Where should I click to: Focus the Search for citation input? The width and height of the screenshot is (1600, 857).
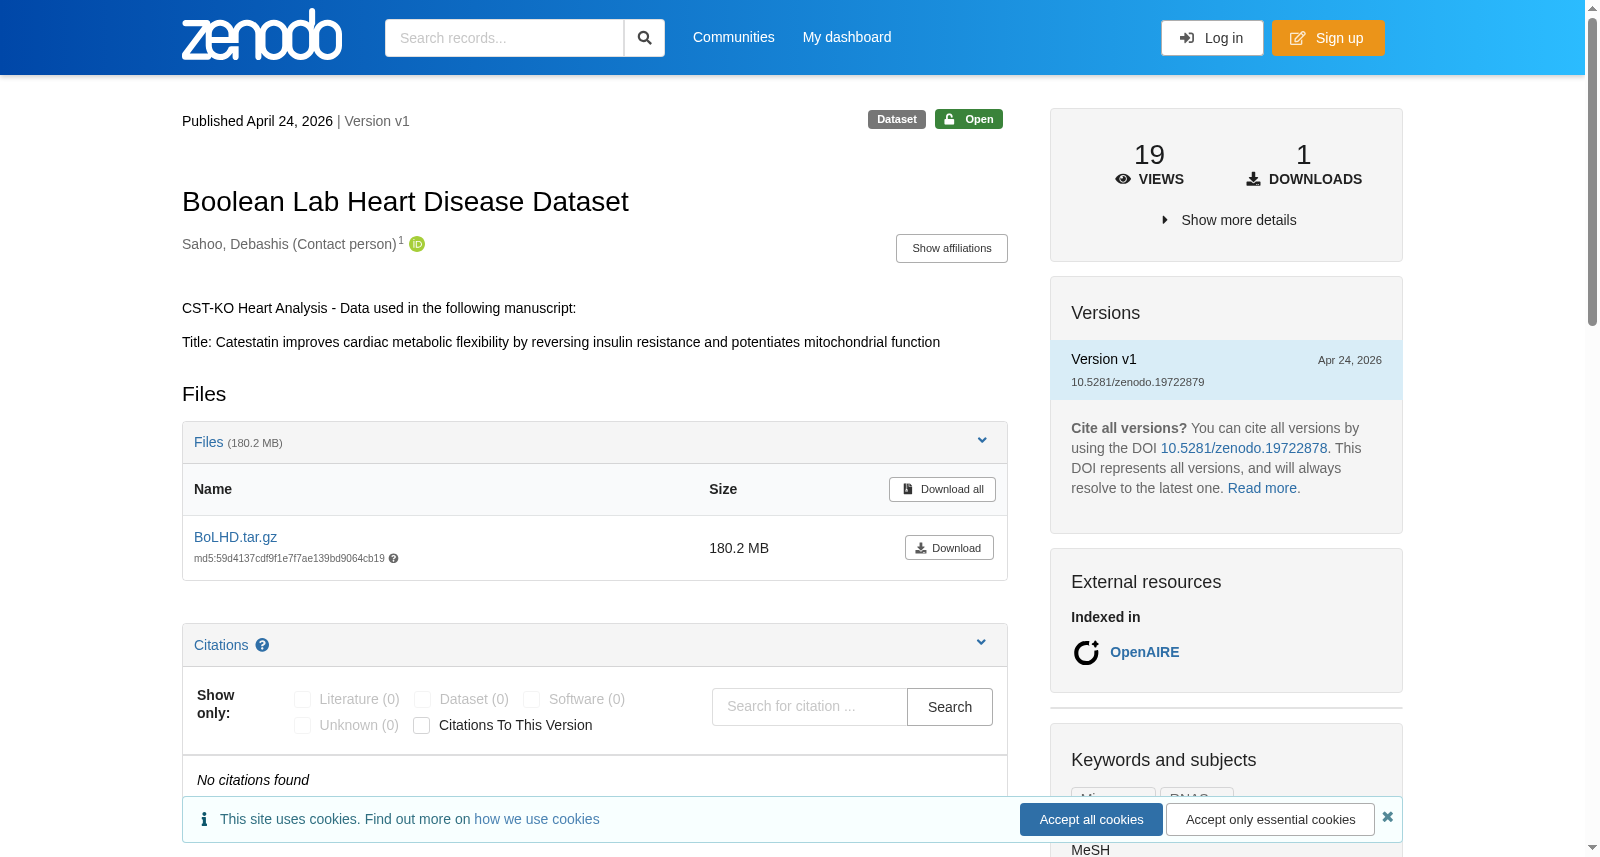click(x=810, y=707)
